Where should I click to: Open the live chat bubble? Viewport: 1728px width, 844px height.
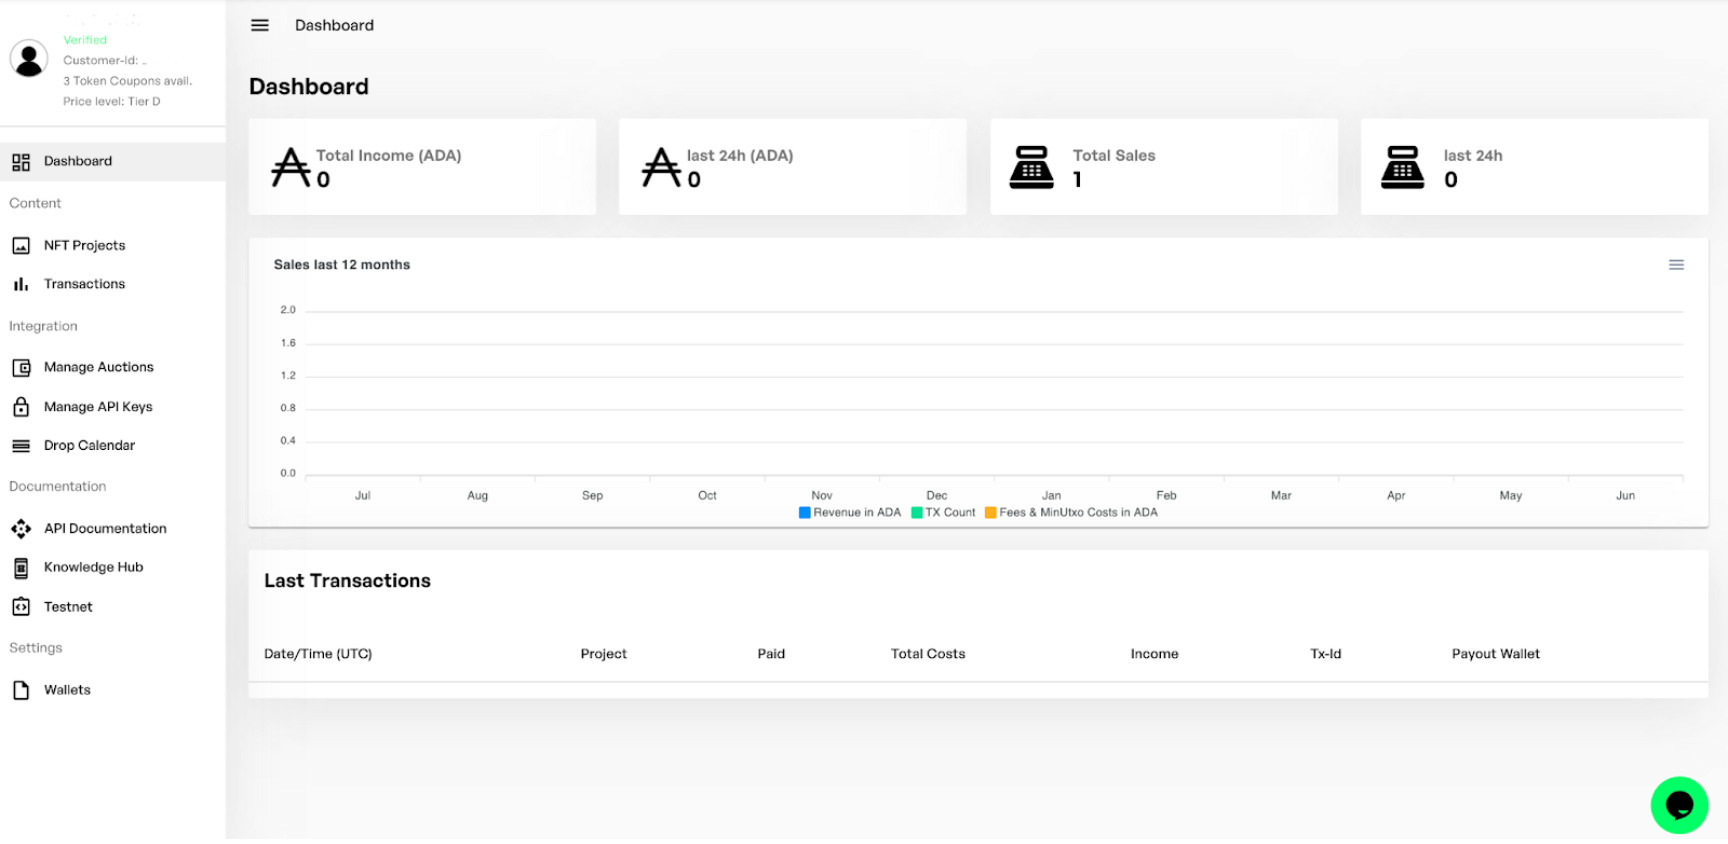click(1678, 805)
